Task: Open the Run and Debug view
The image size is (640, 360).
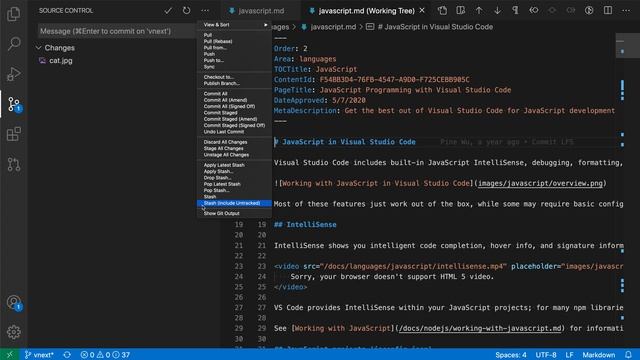Action: (x=13, y=74)
